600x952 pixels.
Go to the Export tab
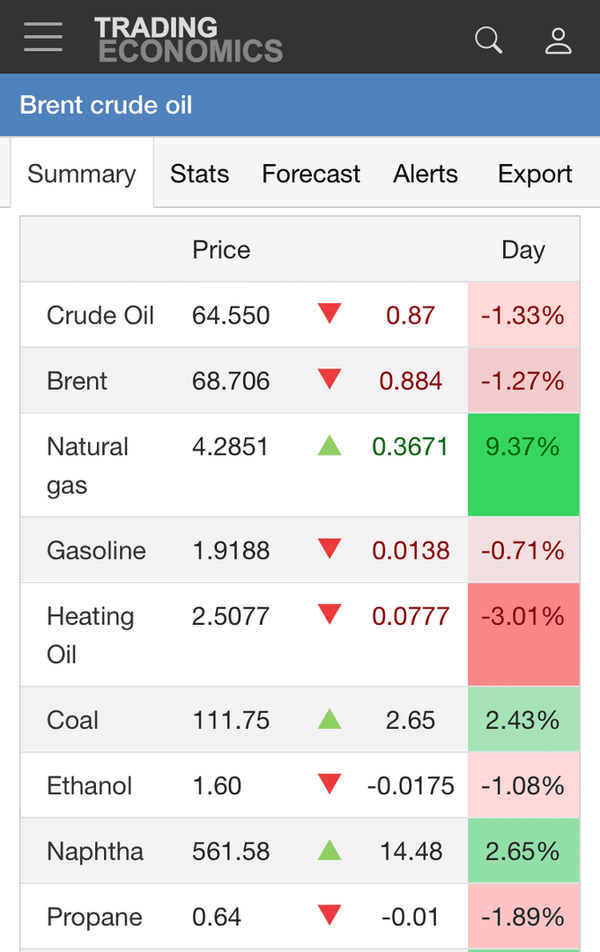tap(535, 173)
